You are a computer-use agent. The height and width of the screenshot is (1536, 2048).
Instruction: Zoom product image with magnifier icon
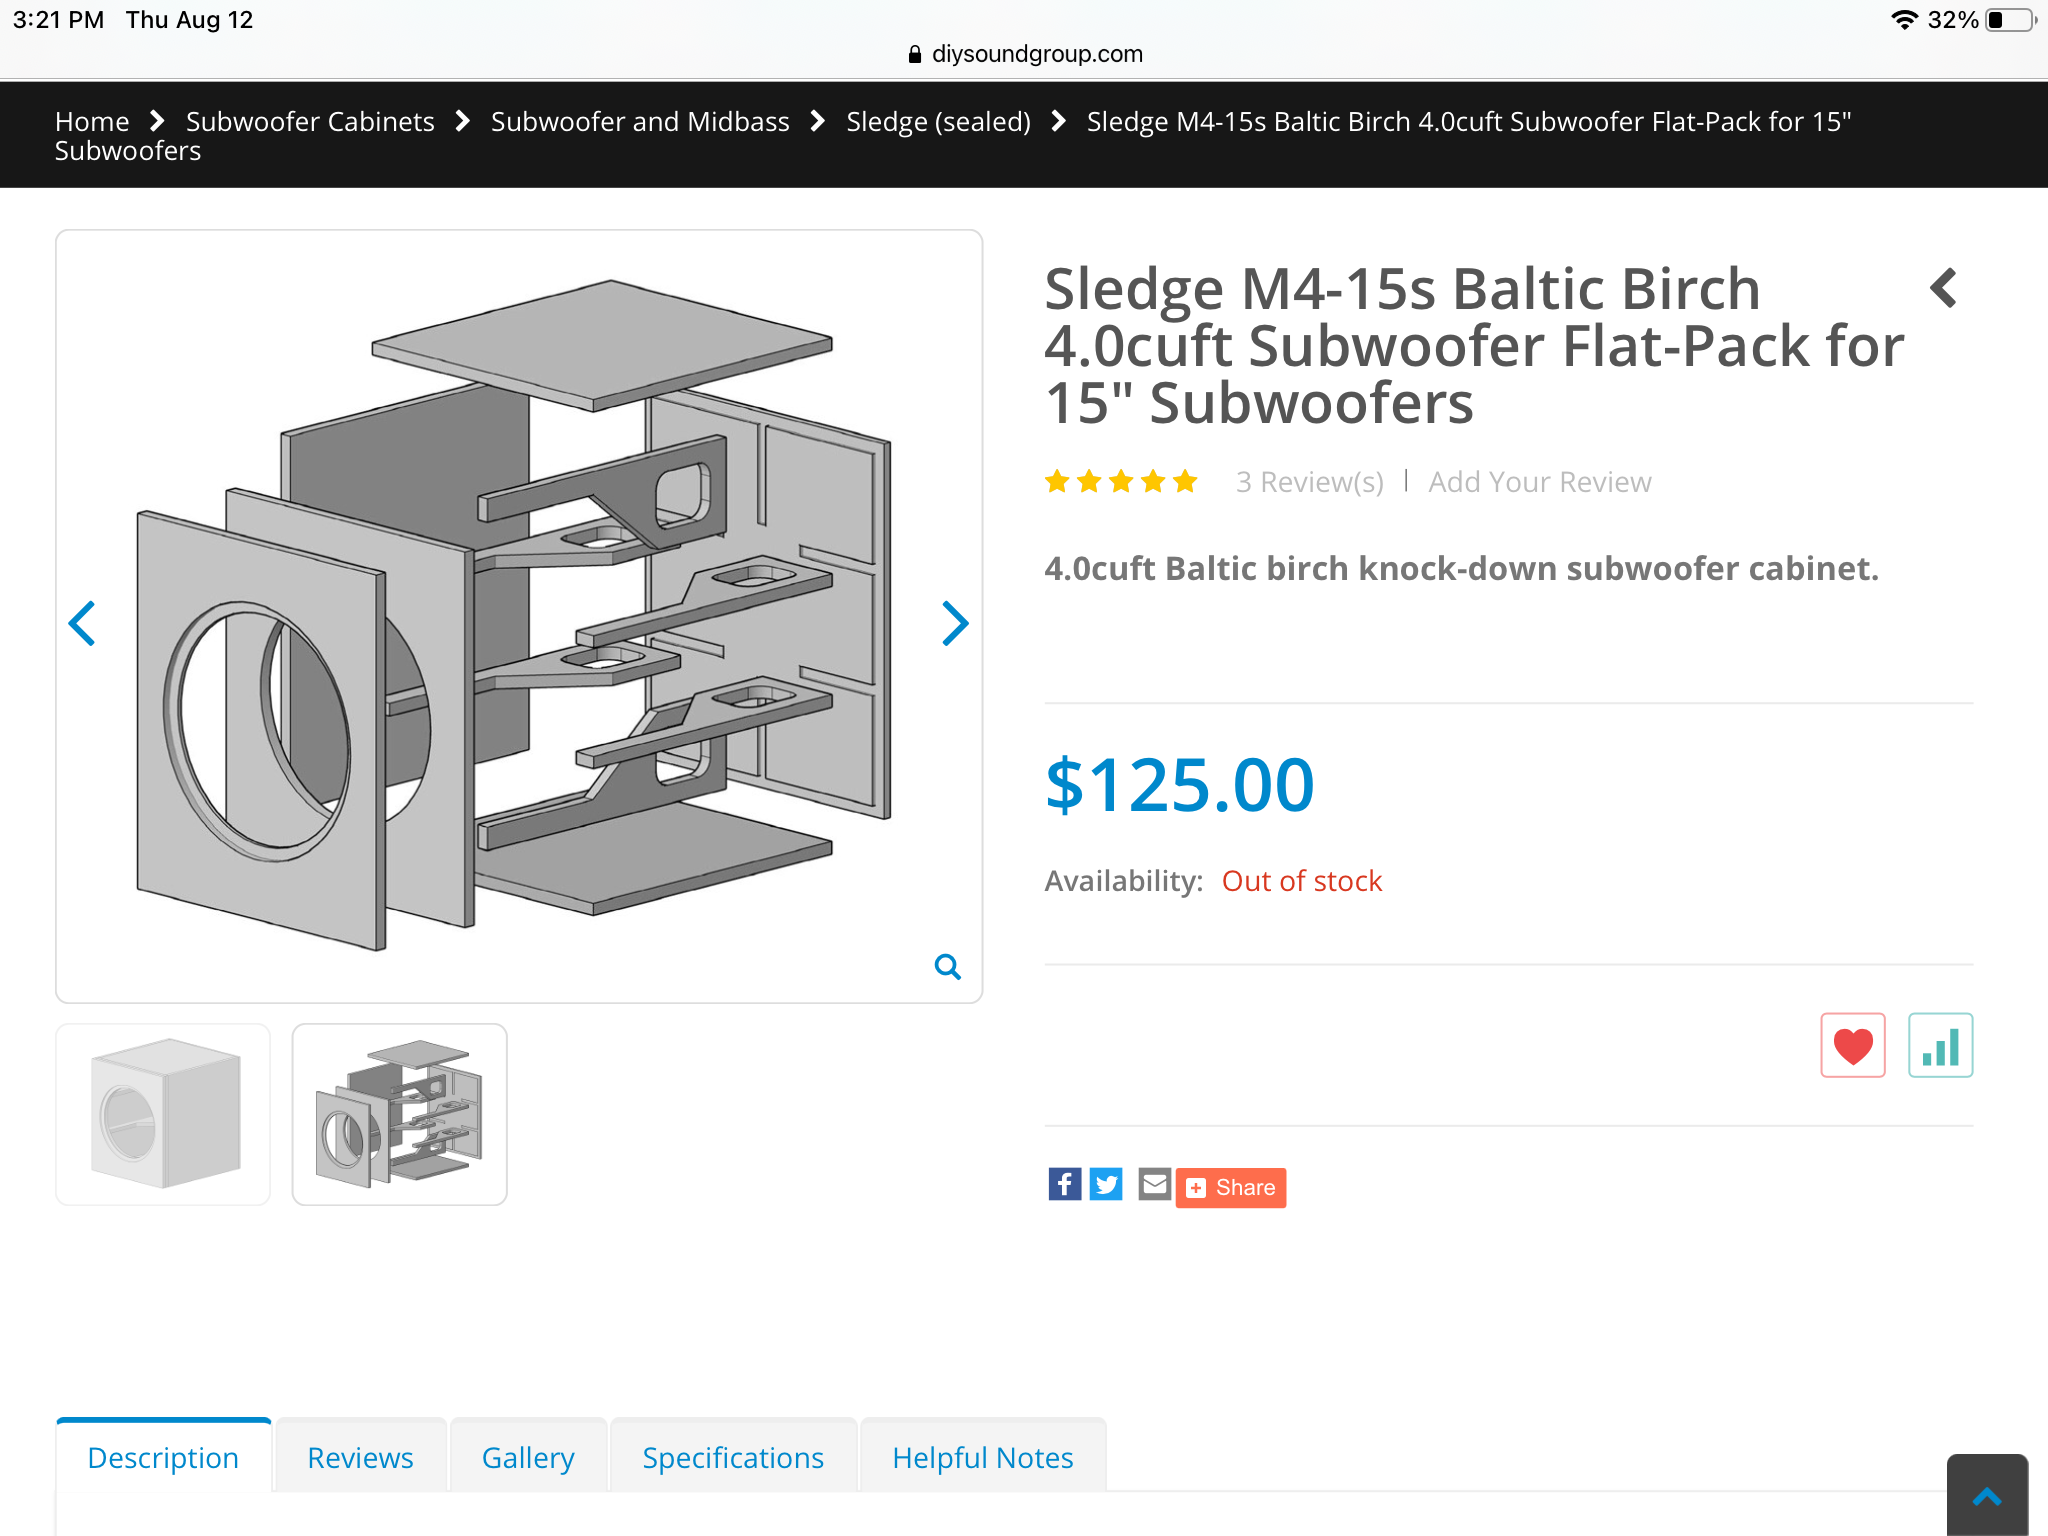(947, 966)
